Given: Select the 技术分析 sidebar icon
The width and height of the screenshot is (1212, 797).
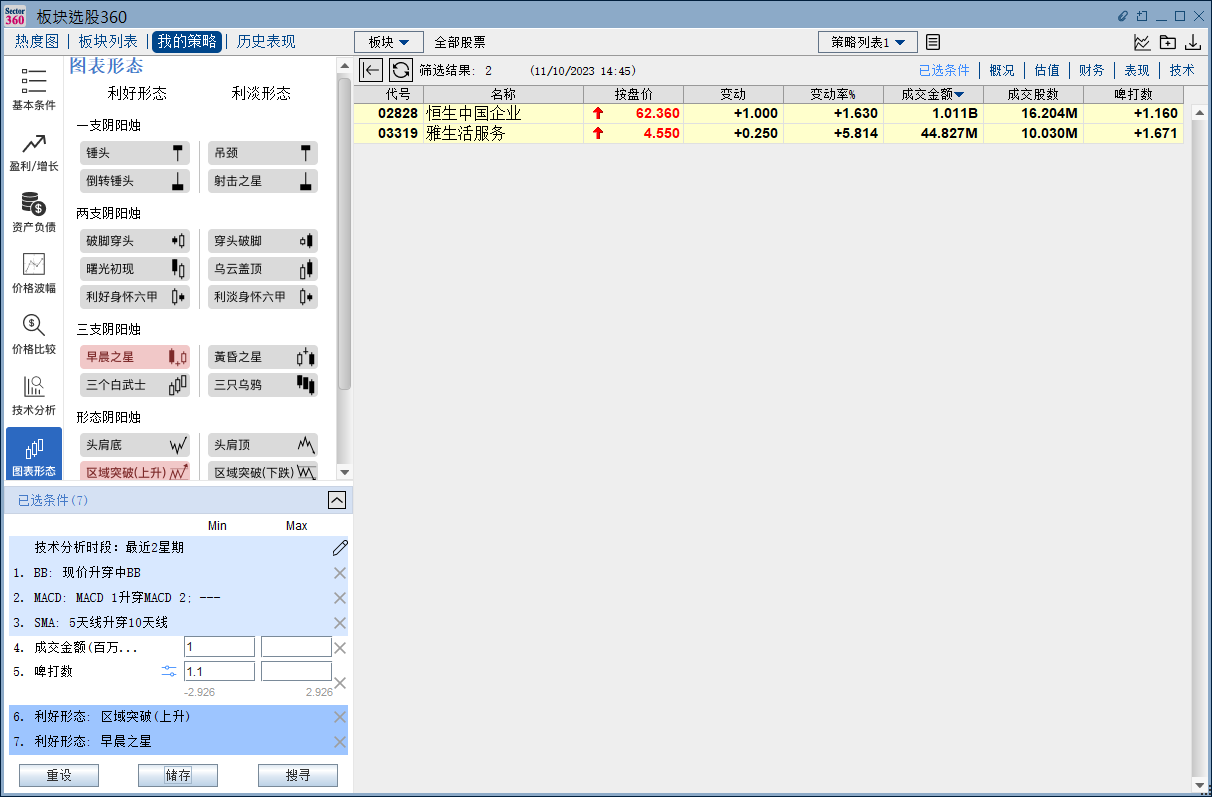Looking at the screenshot, I should (x=34, y=395).
